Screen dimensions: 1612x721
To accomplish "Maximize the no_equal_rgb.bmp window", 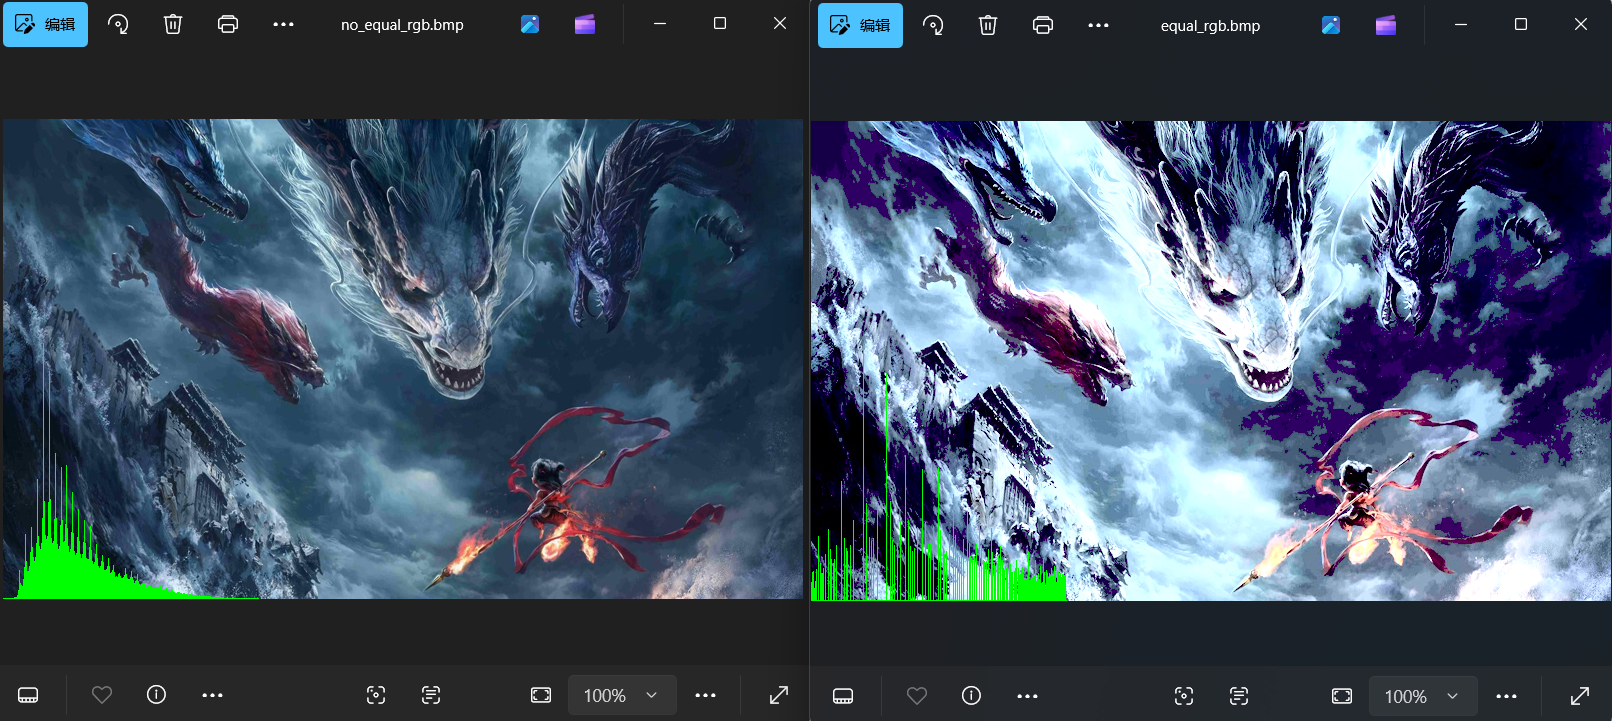I will 720,23.
